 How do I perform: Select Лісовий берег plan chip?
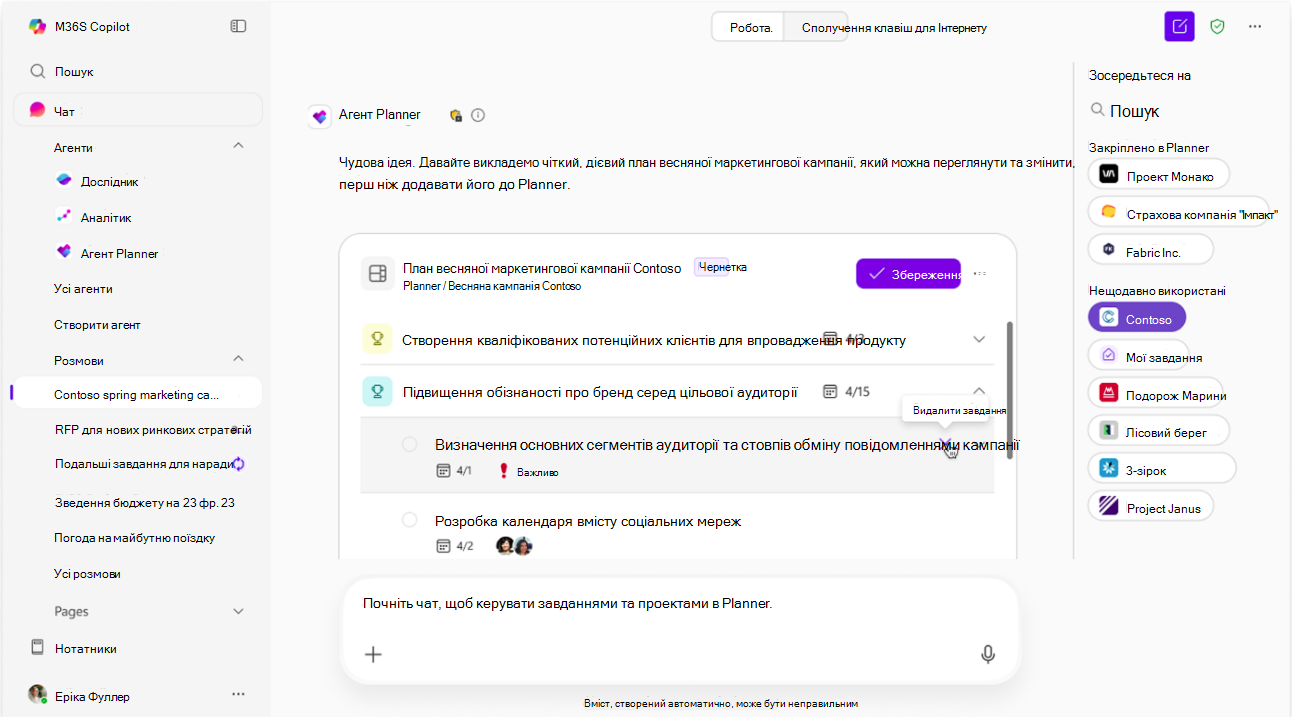coord(1158,432)
